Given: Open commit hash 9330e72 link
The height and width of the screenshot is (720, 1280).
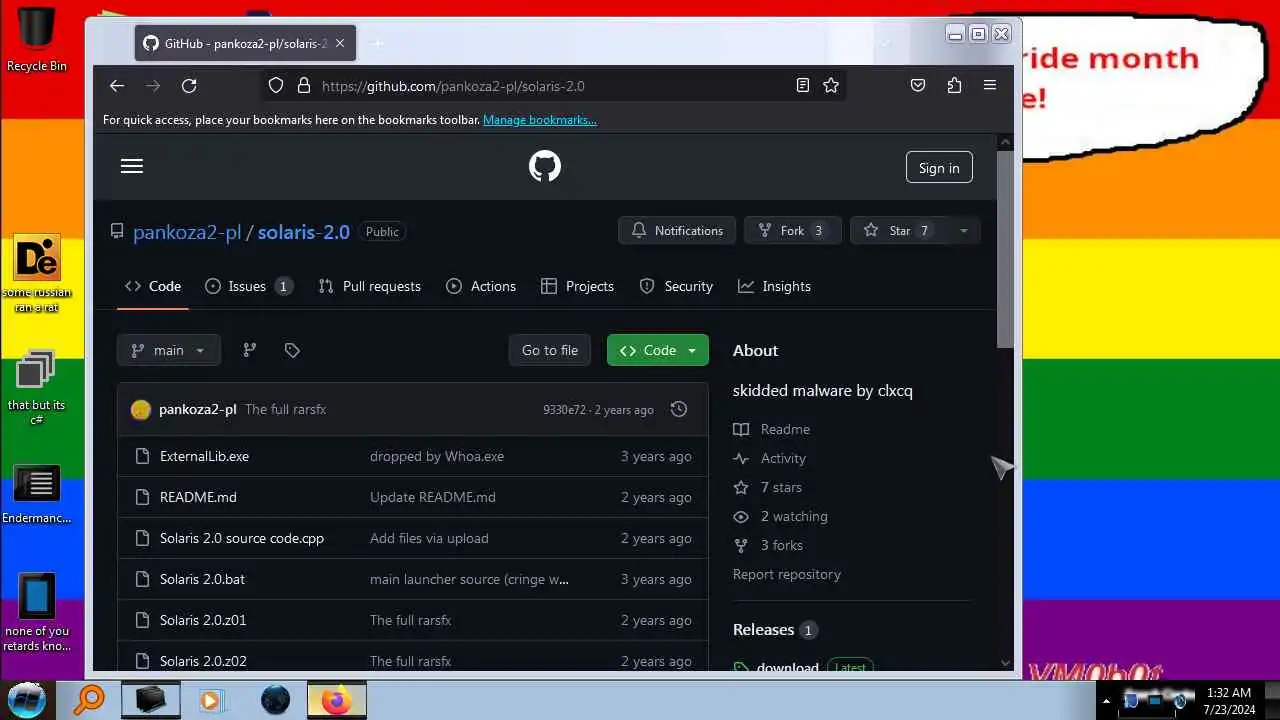Looking at the screenshot, I should click(564, 410).
